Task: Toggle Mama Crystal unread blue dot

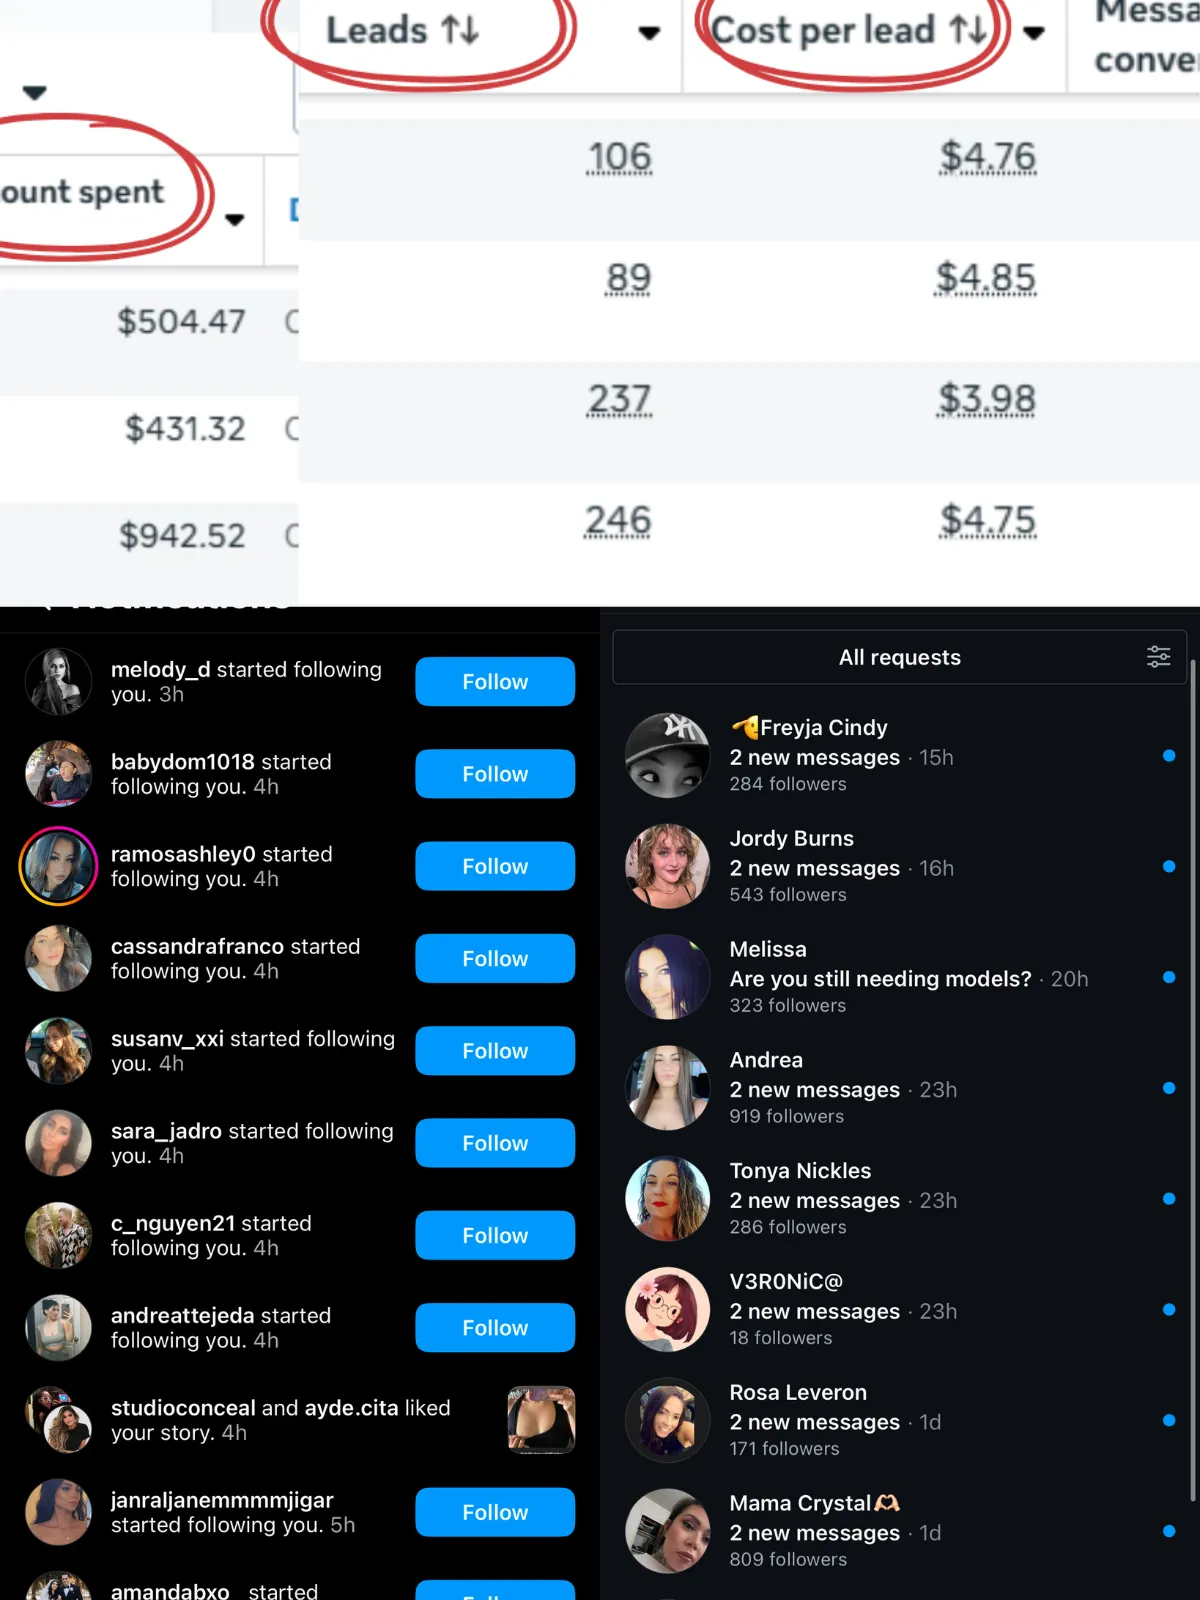Action: [1169, 1531]
